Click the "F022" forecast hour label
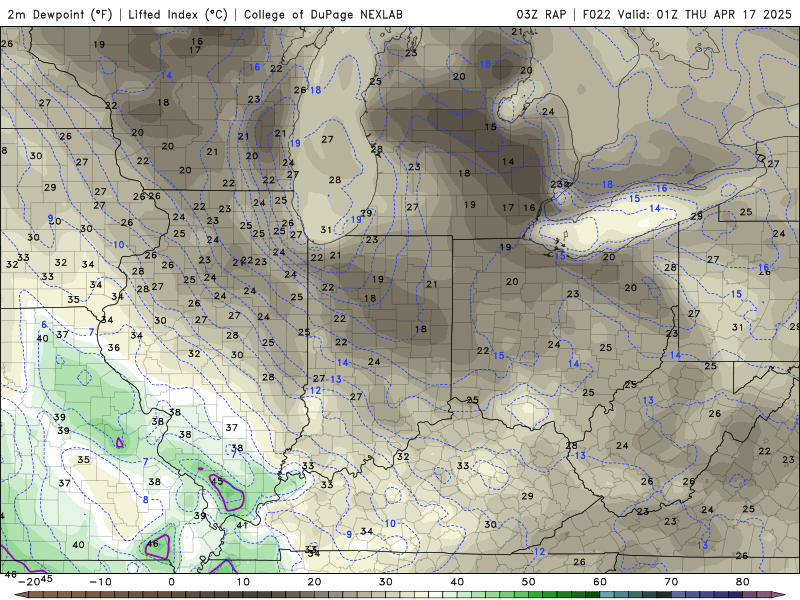The height and width of the screenshot is (600, 800). tap(596, 14)
